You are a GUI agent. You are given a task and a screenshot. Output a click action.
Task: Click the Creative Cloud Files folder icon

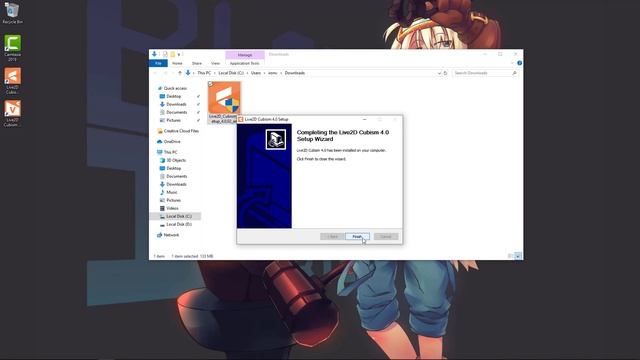click(160, 131)
